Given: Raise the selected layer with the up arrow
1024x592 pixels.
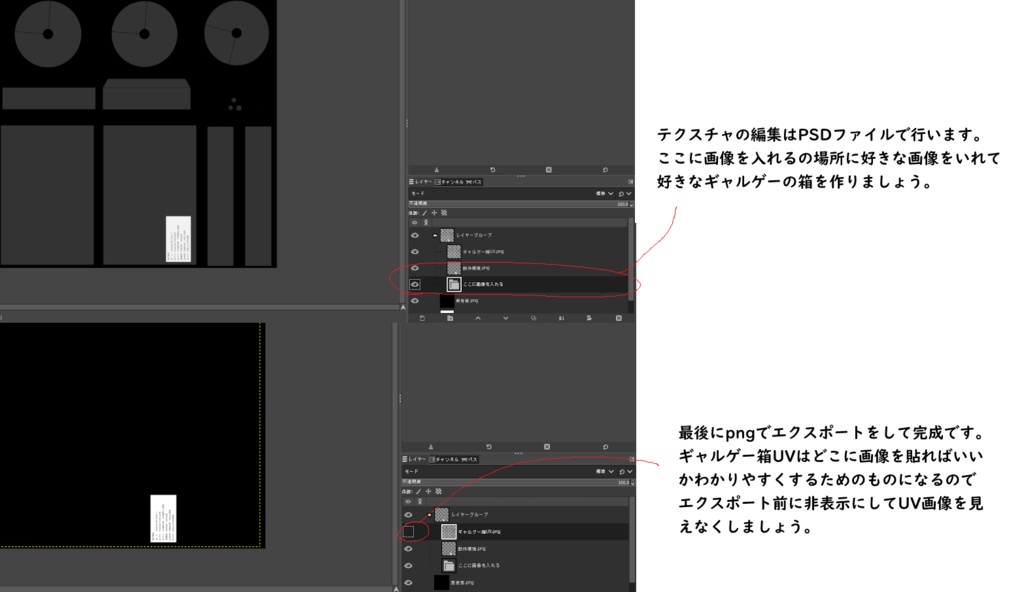Looking at the screenshot, I should (478, 318).
